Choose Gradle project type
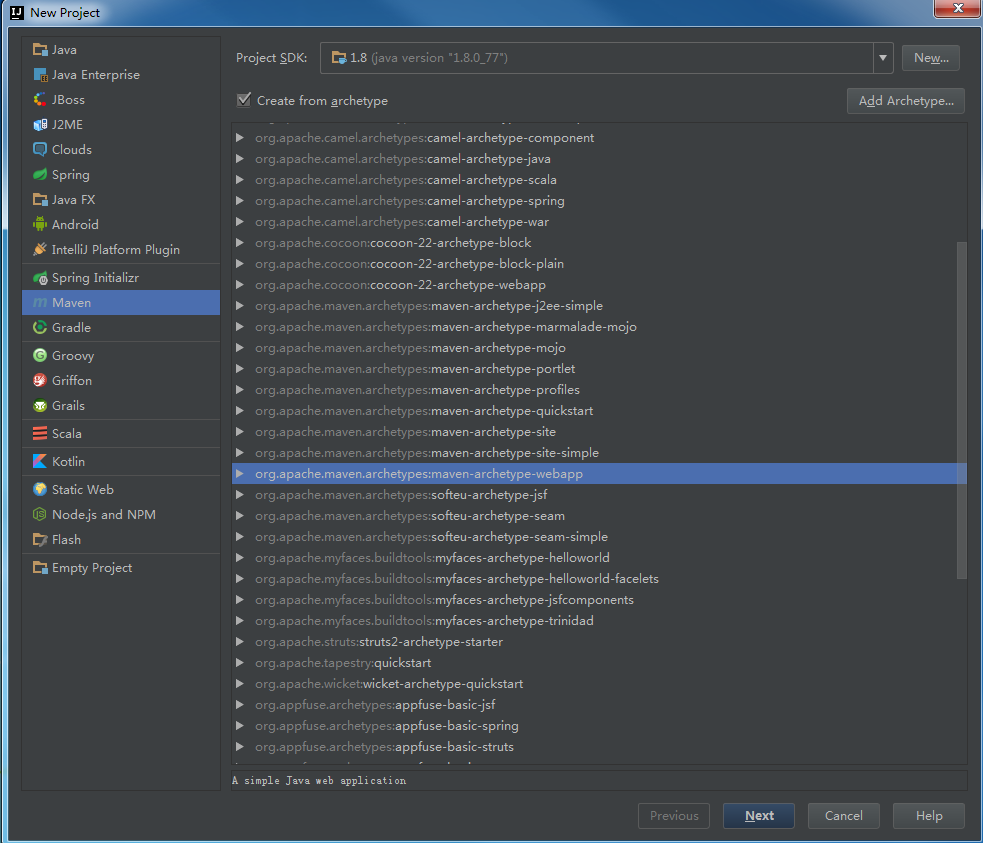The width and height of the screenshot is (983, 843). point(120,327)
